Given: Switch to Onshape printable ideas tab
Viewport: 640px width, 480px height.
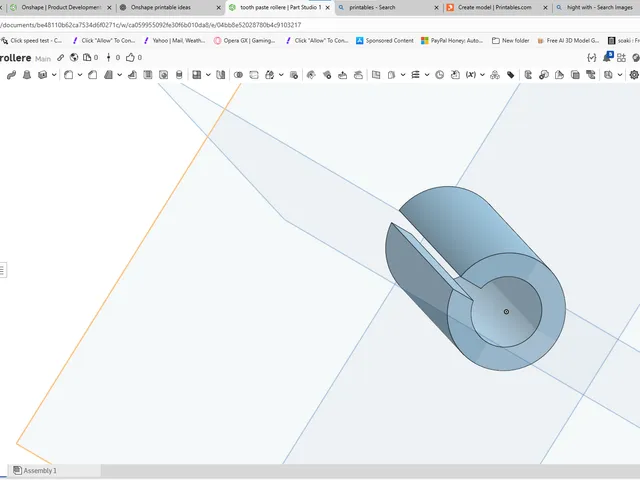Looking at the screenshot, I should click(161, 7).
